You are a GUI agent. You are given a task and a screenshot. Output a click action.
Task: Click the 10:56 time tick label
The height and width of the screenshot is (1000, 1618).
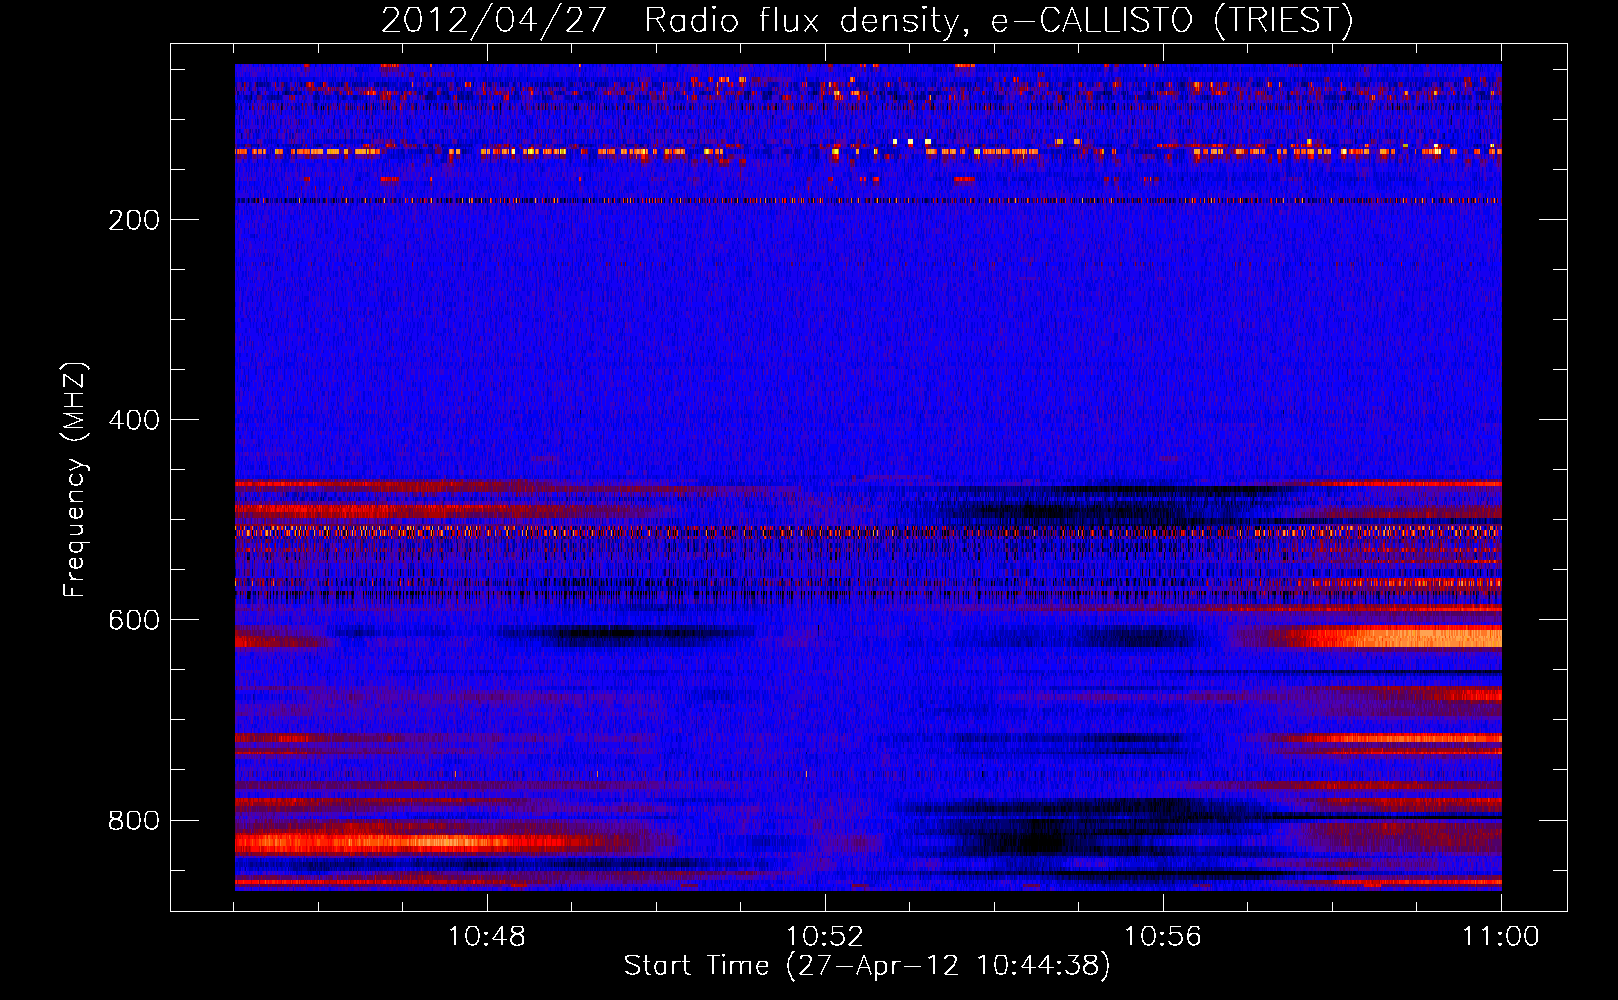click(1163, 937)
